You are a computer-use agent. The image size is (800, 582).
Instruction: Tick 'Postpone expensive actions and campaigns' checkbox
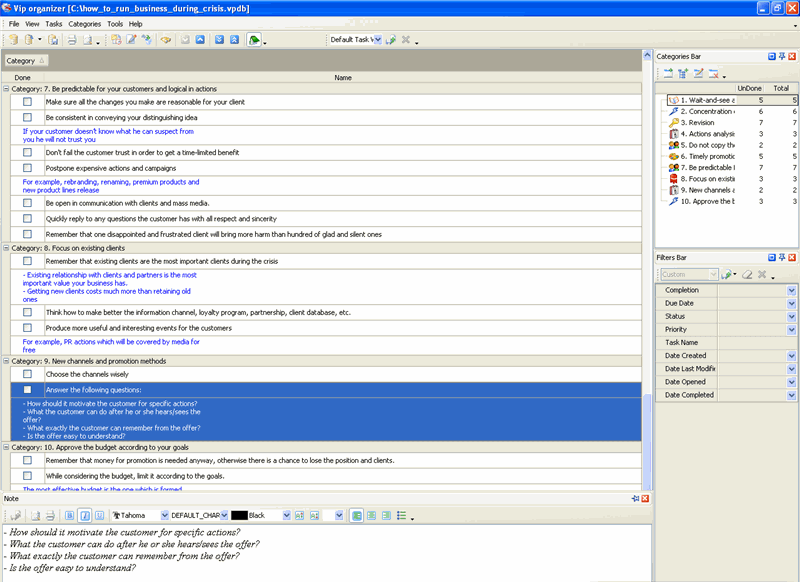tap(28, 168)
